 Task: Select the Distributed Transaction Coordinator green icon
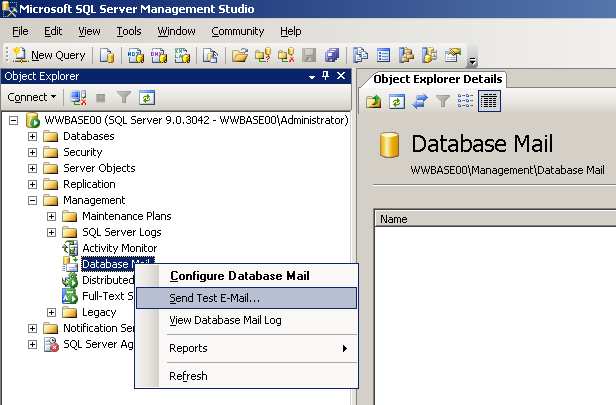(x=70, y=280)
